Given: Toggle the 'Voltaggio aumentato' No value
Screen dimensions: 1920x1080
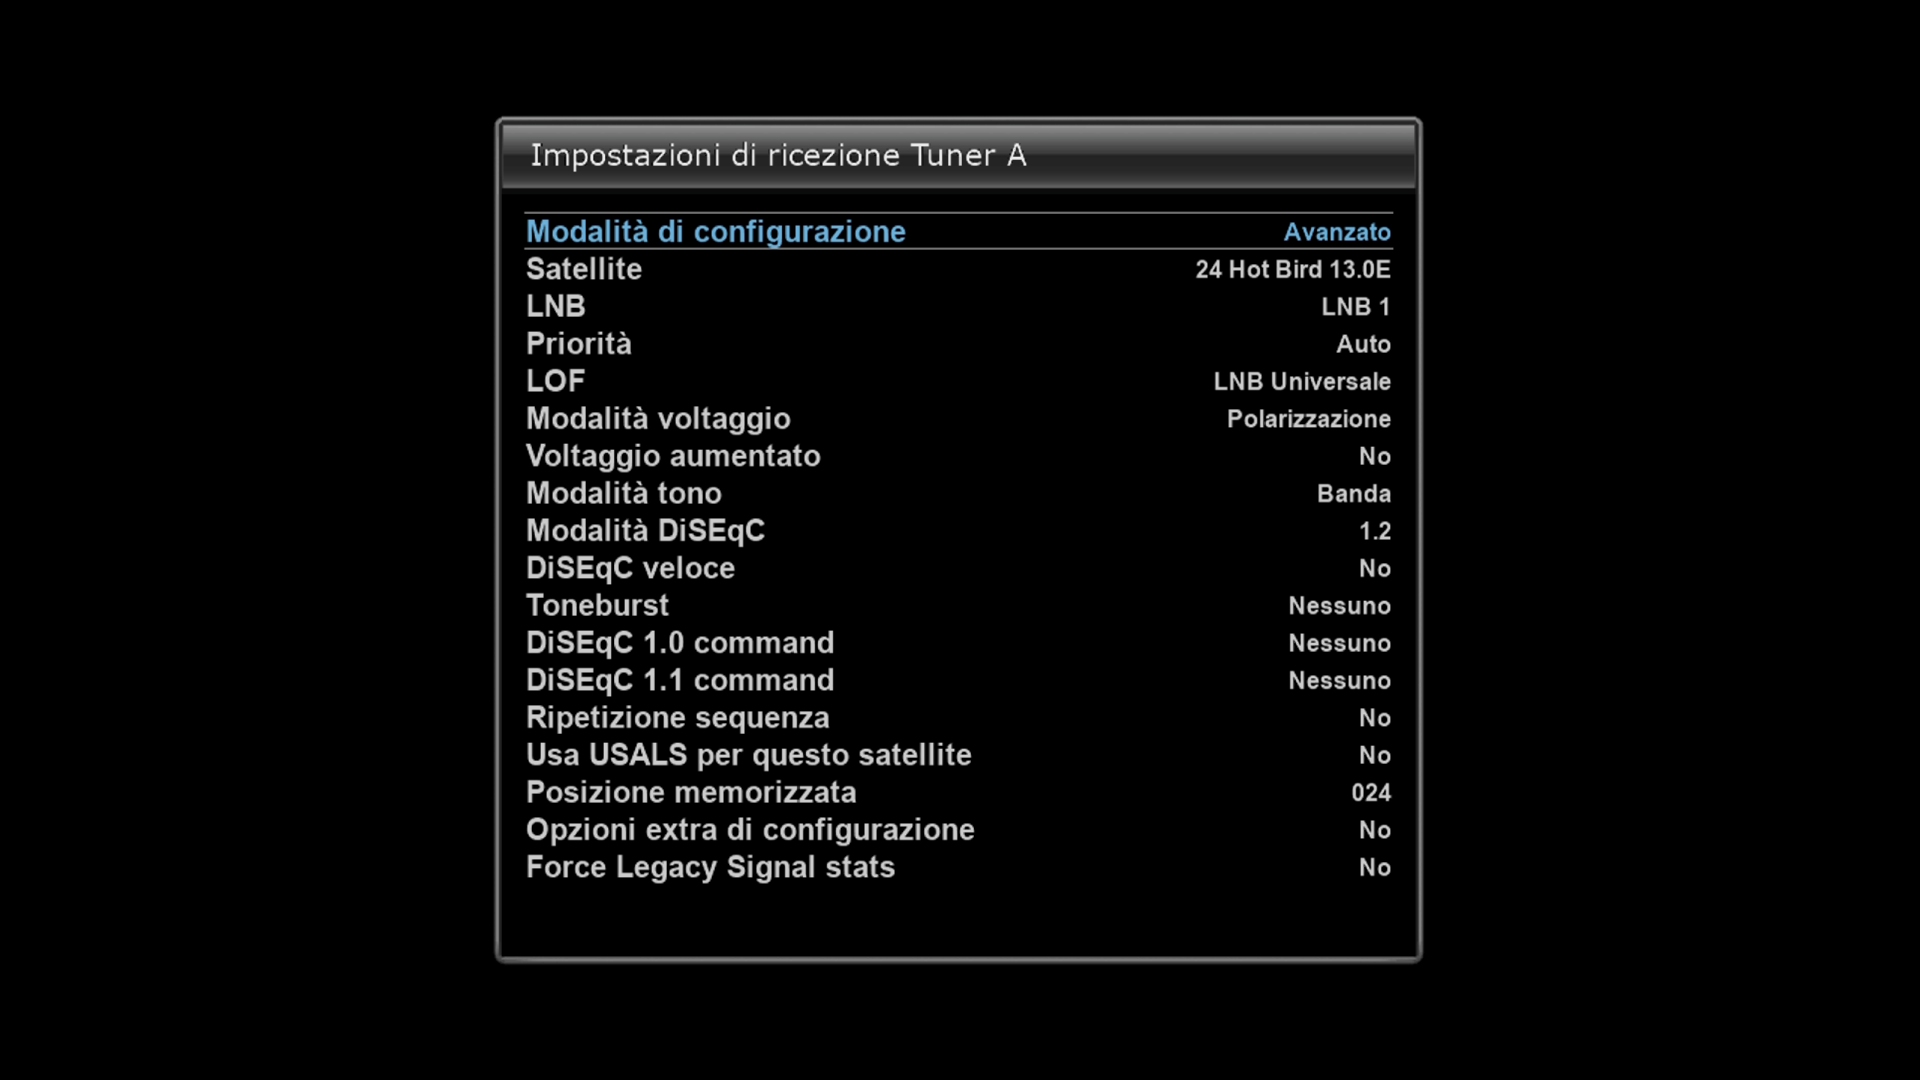Looking at the screenshot, I should point(1375,456).
